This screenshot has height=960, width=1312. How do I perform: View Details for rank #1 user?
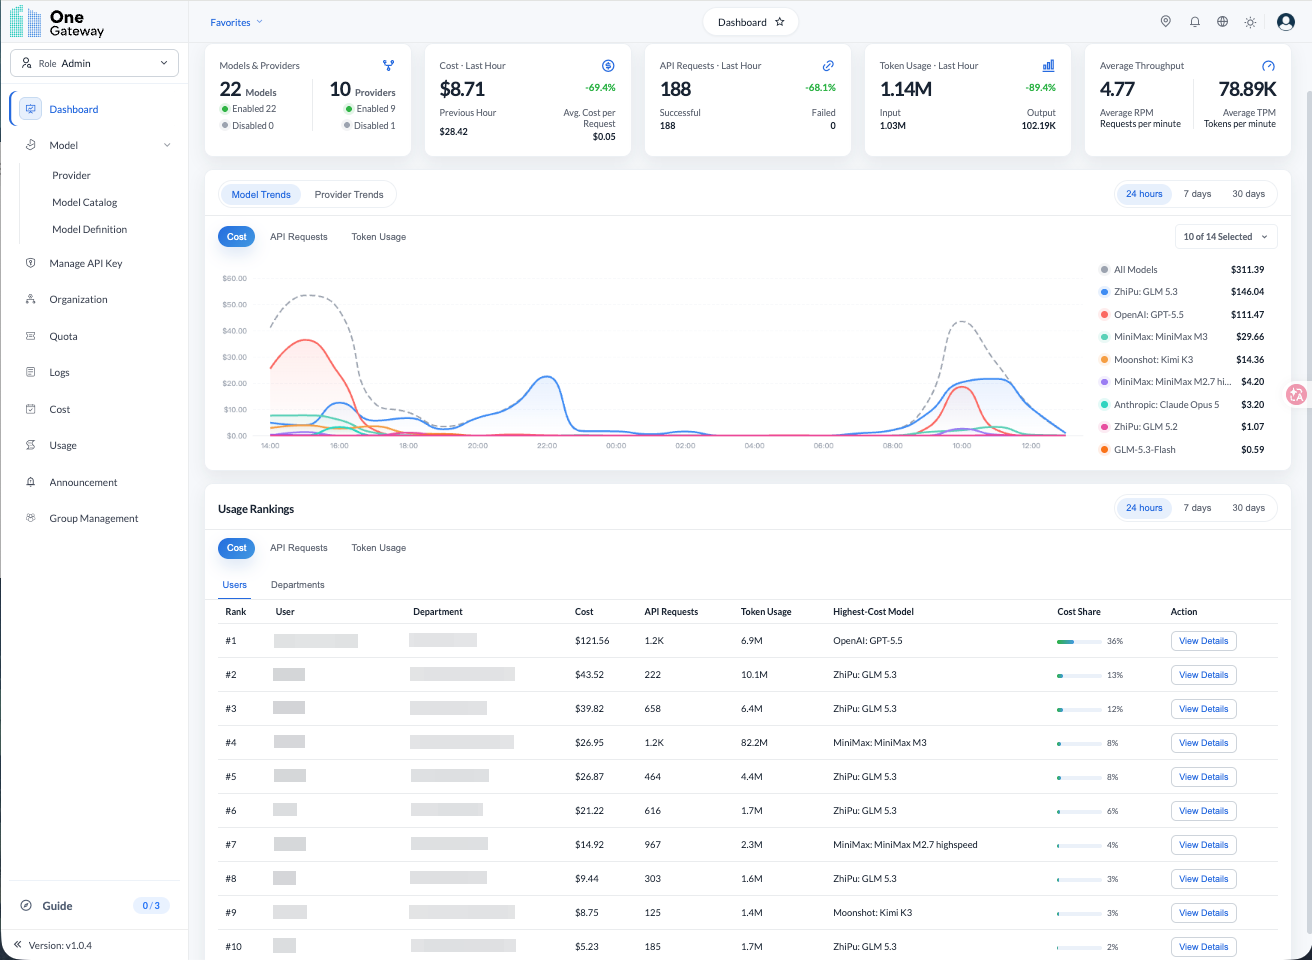(x=1203, y=641)
